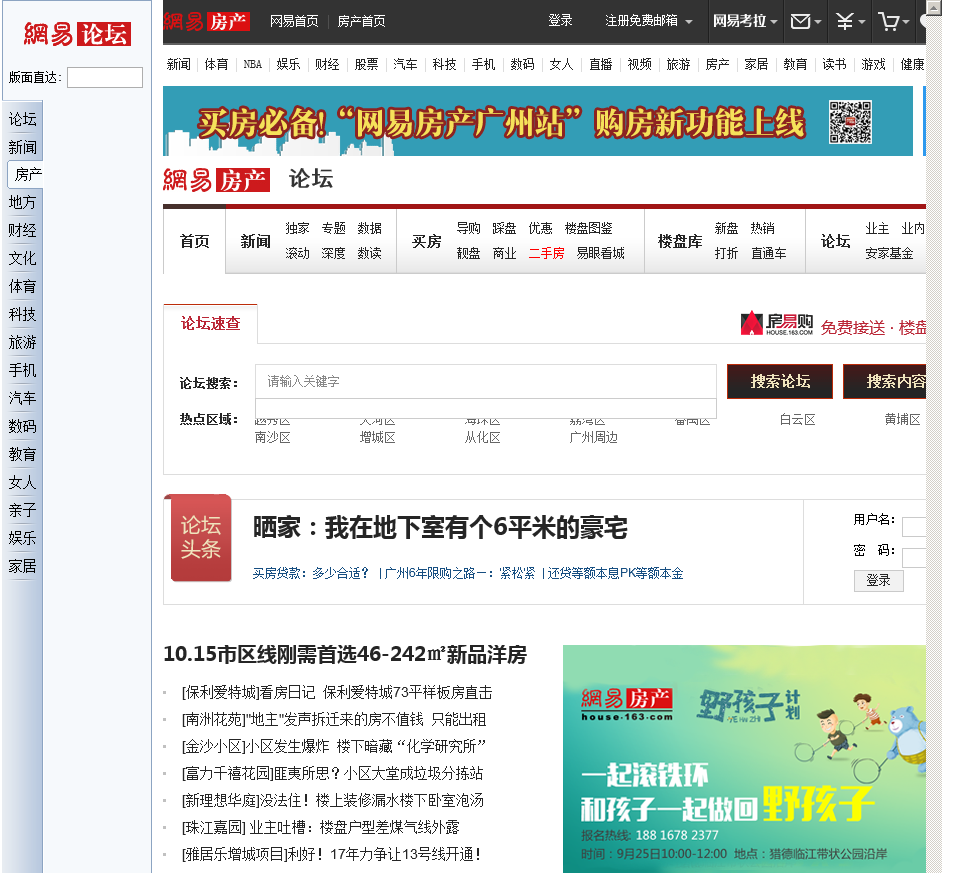Open 10.15市区线刚需首选 headline
960x873 pixels.
345,654
